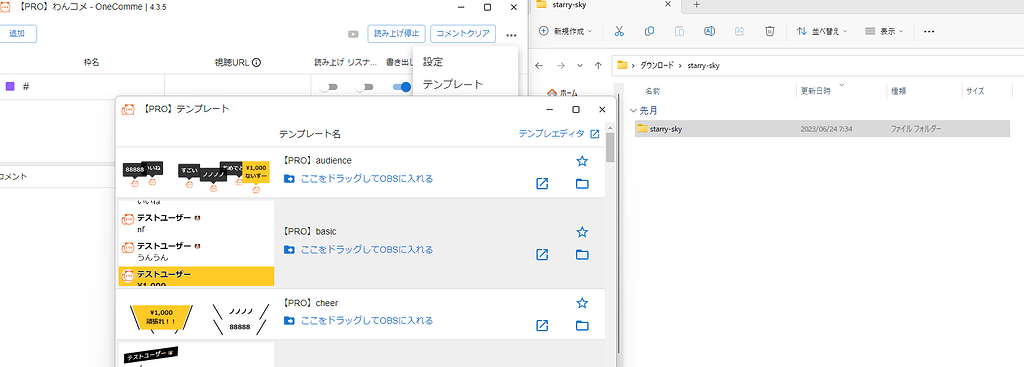The height and width of the screenshot is (367, 1024).
Task: Open the audience template folder
Action: click(582, 184)
